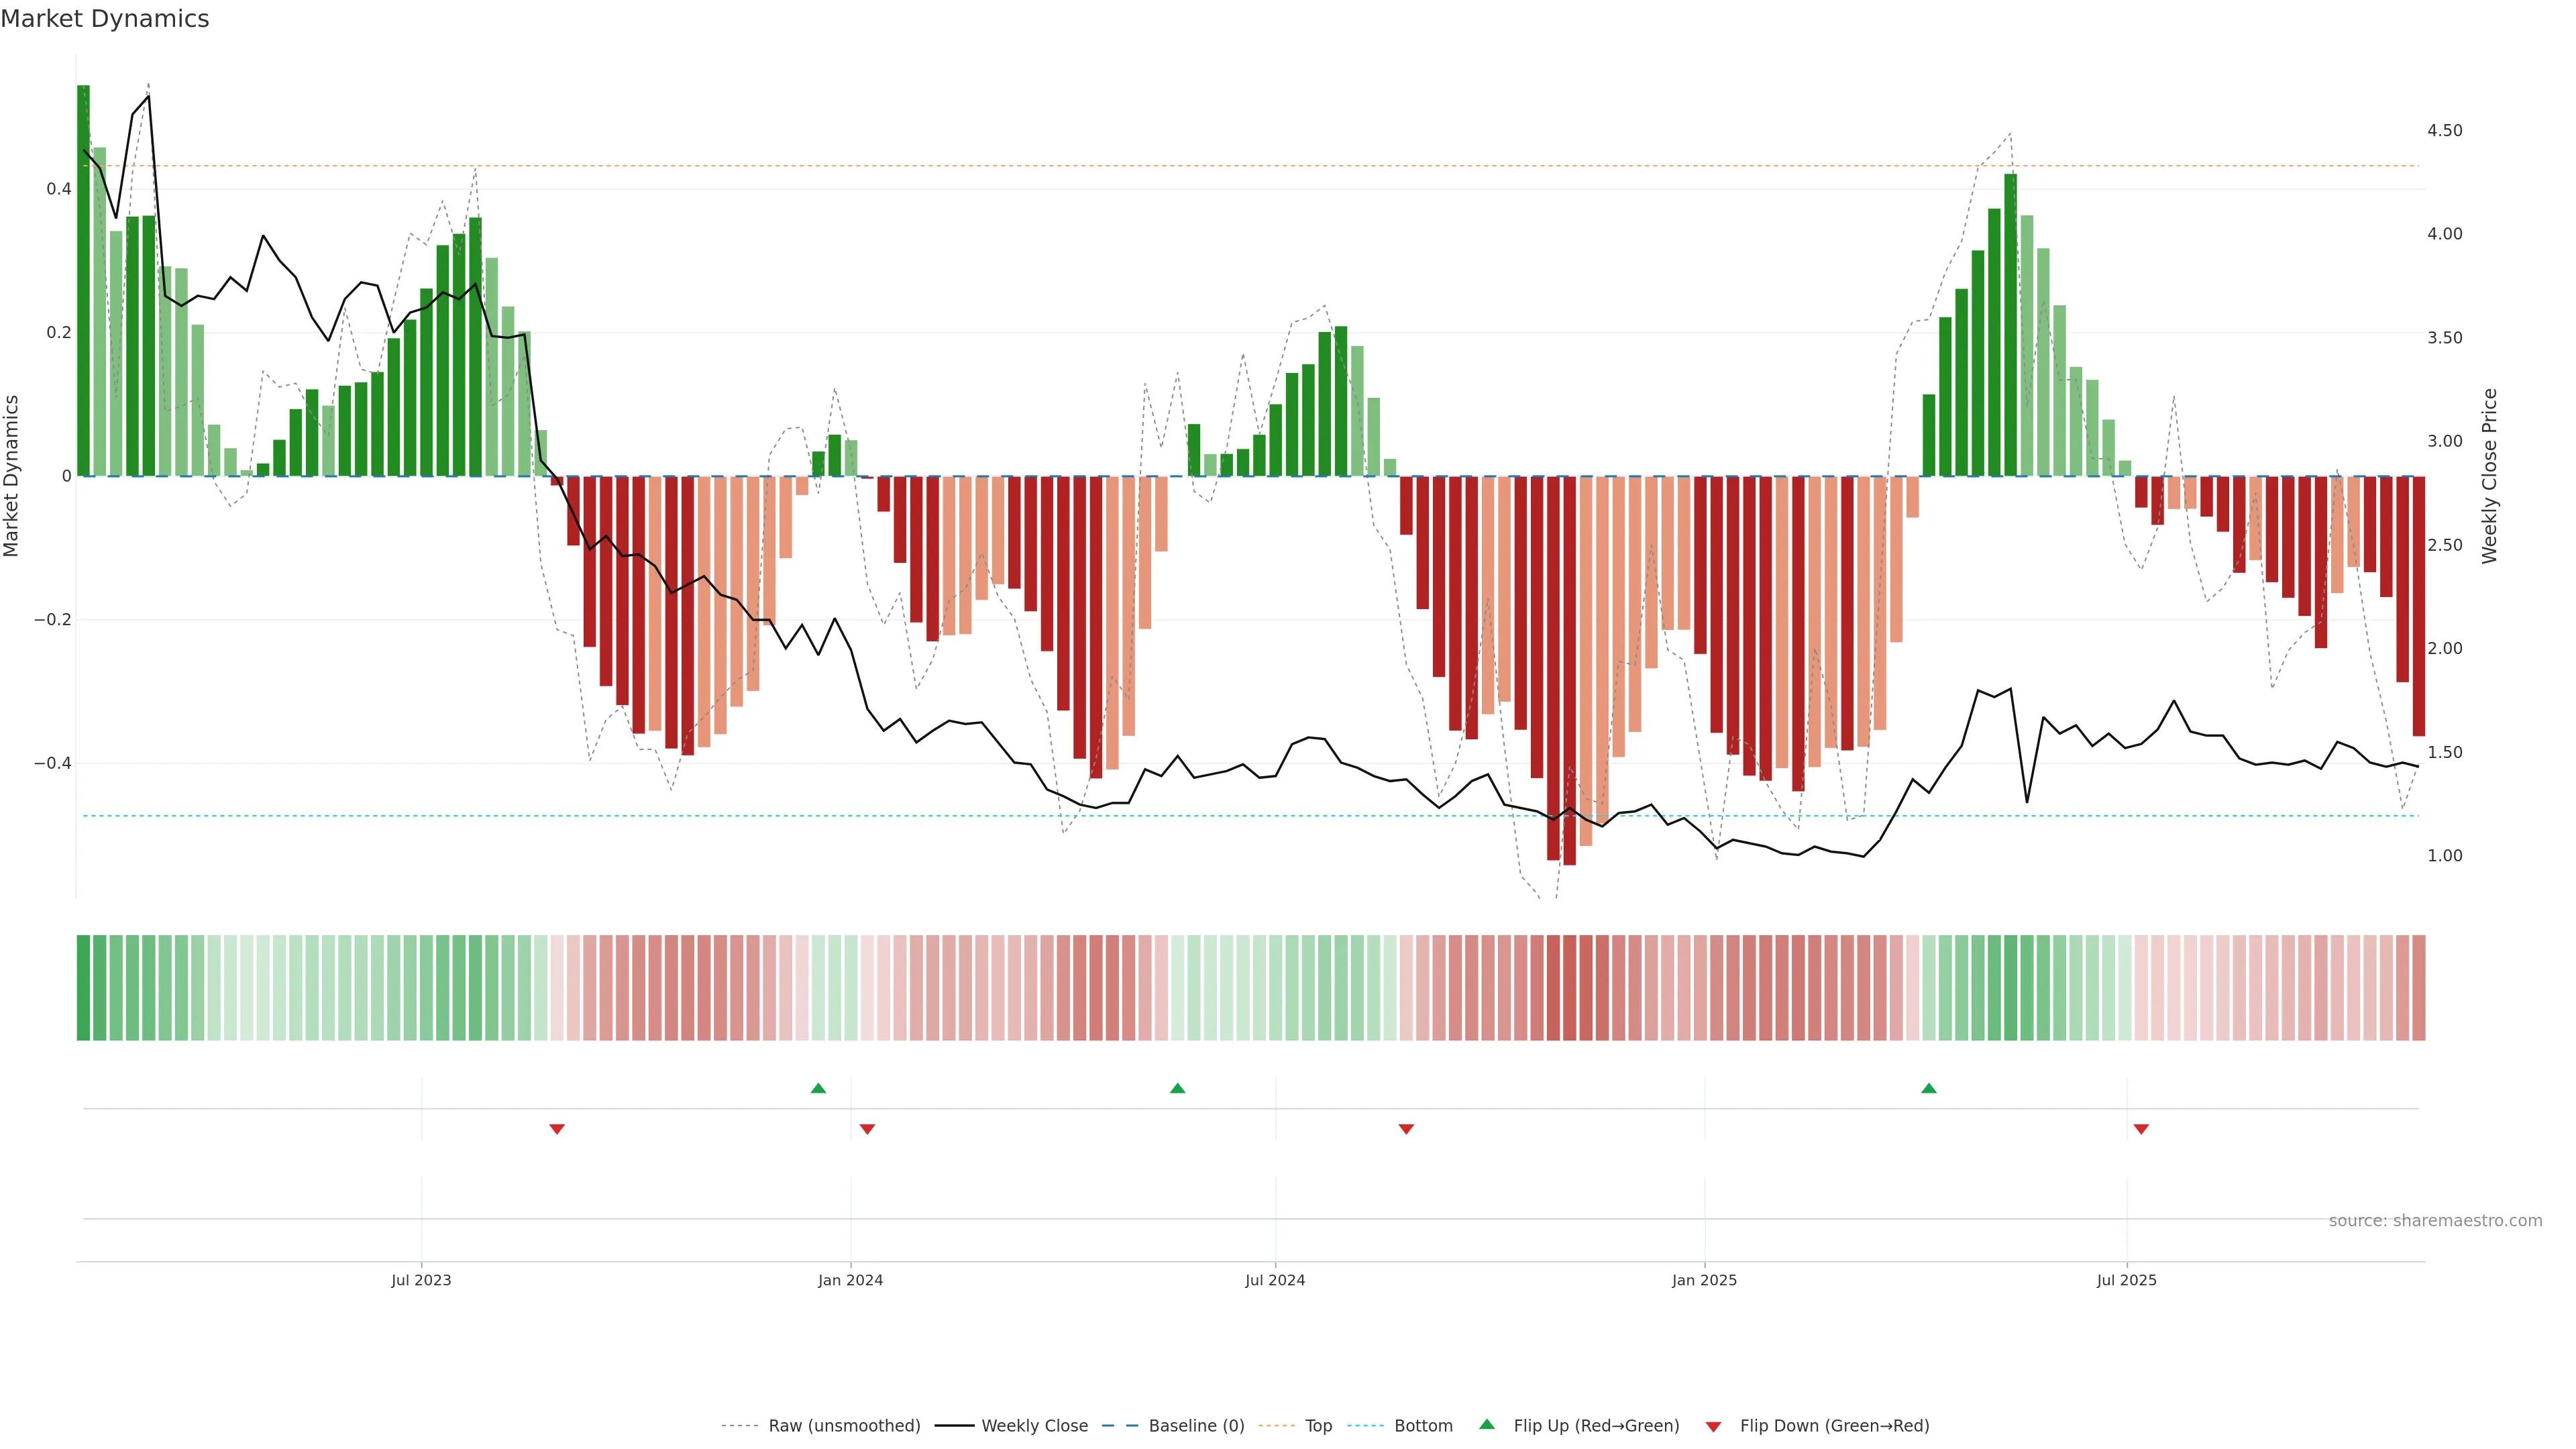The image size is (2576, 1449).
Task: Click the source: sharemaestro.com text
Action: (2435, 1221)
